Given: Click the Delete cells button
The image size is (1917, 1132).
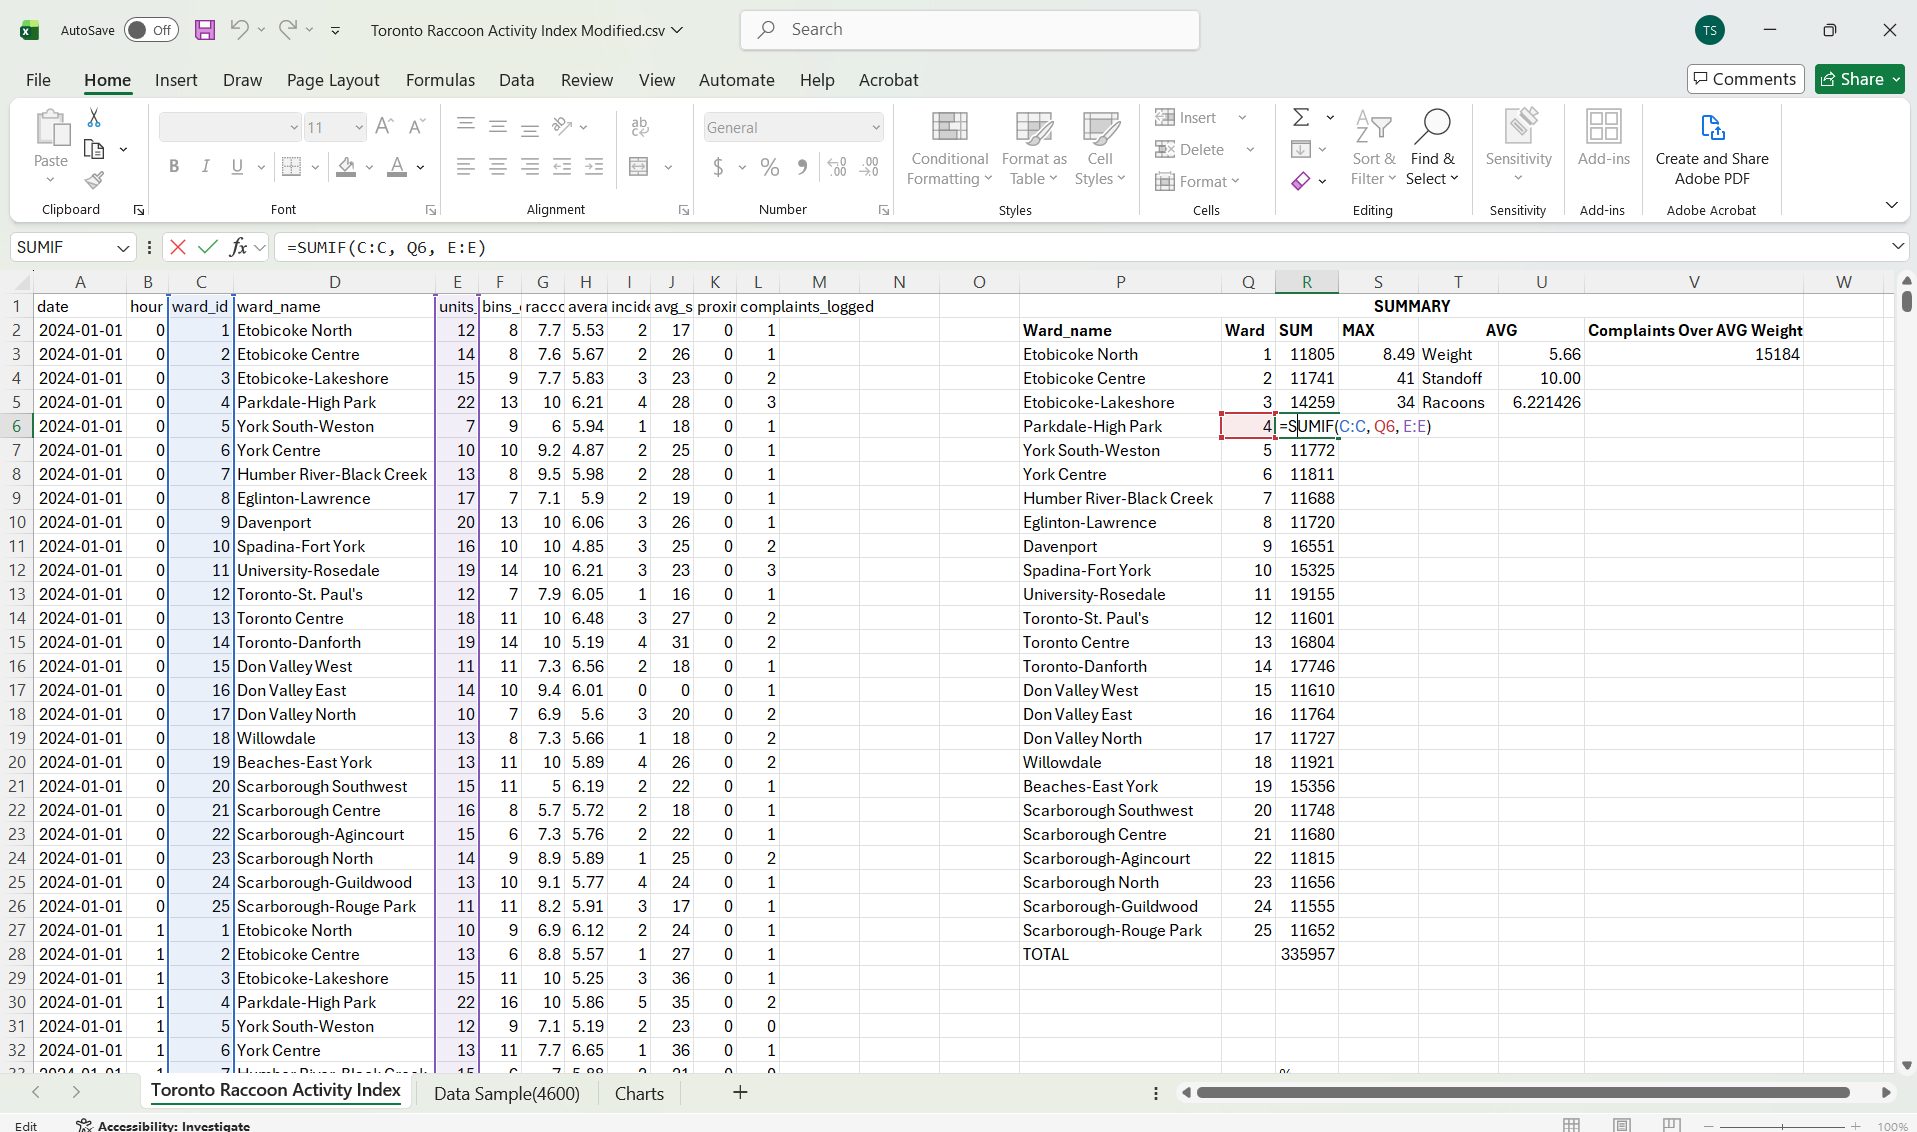Looking at the screenshot, I should pyautogui.click(x=1204, y=149).
